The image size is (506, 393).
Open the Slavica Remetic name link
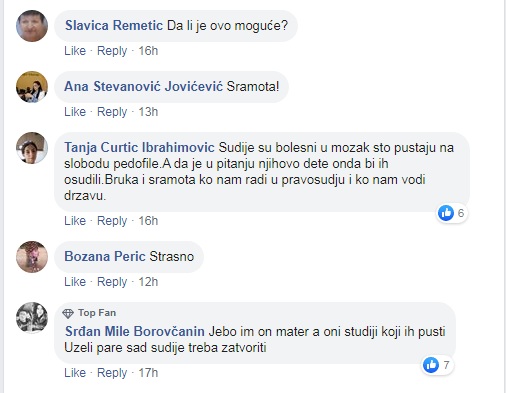pos(114,25)
